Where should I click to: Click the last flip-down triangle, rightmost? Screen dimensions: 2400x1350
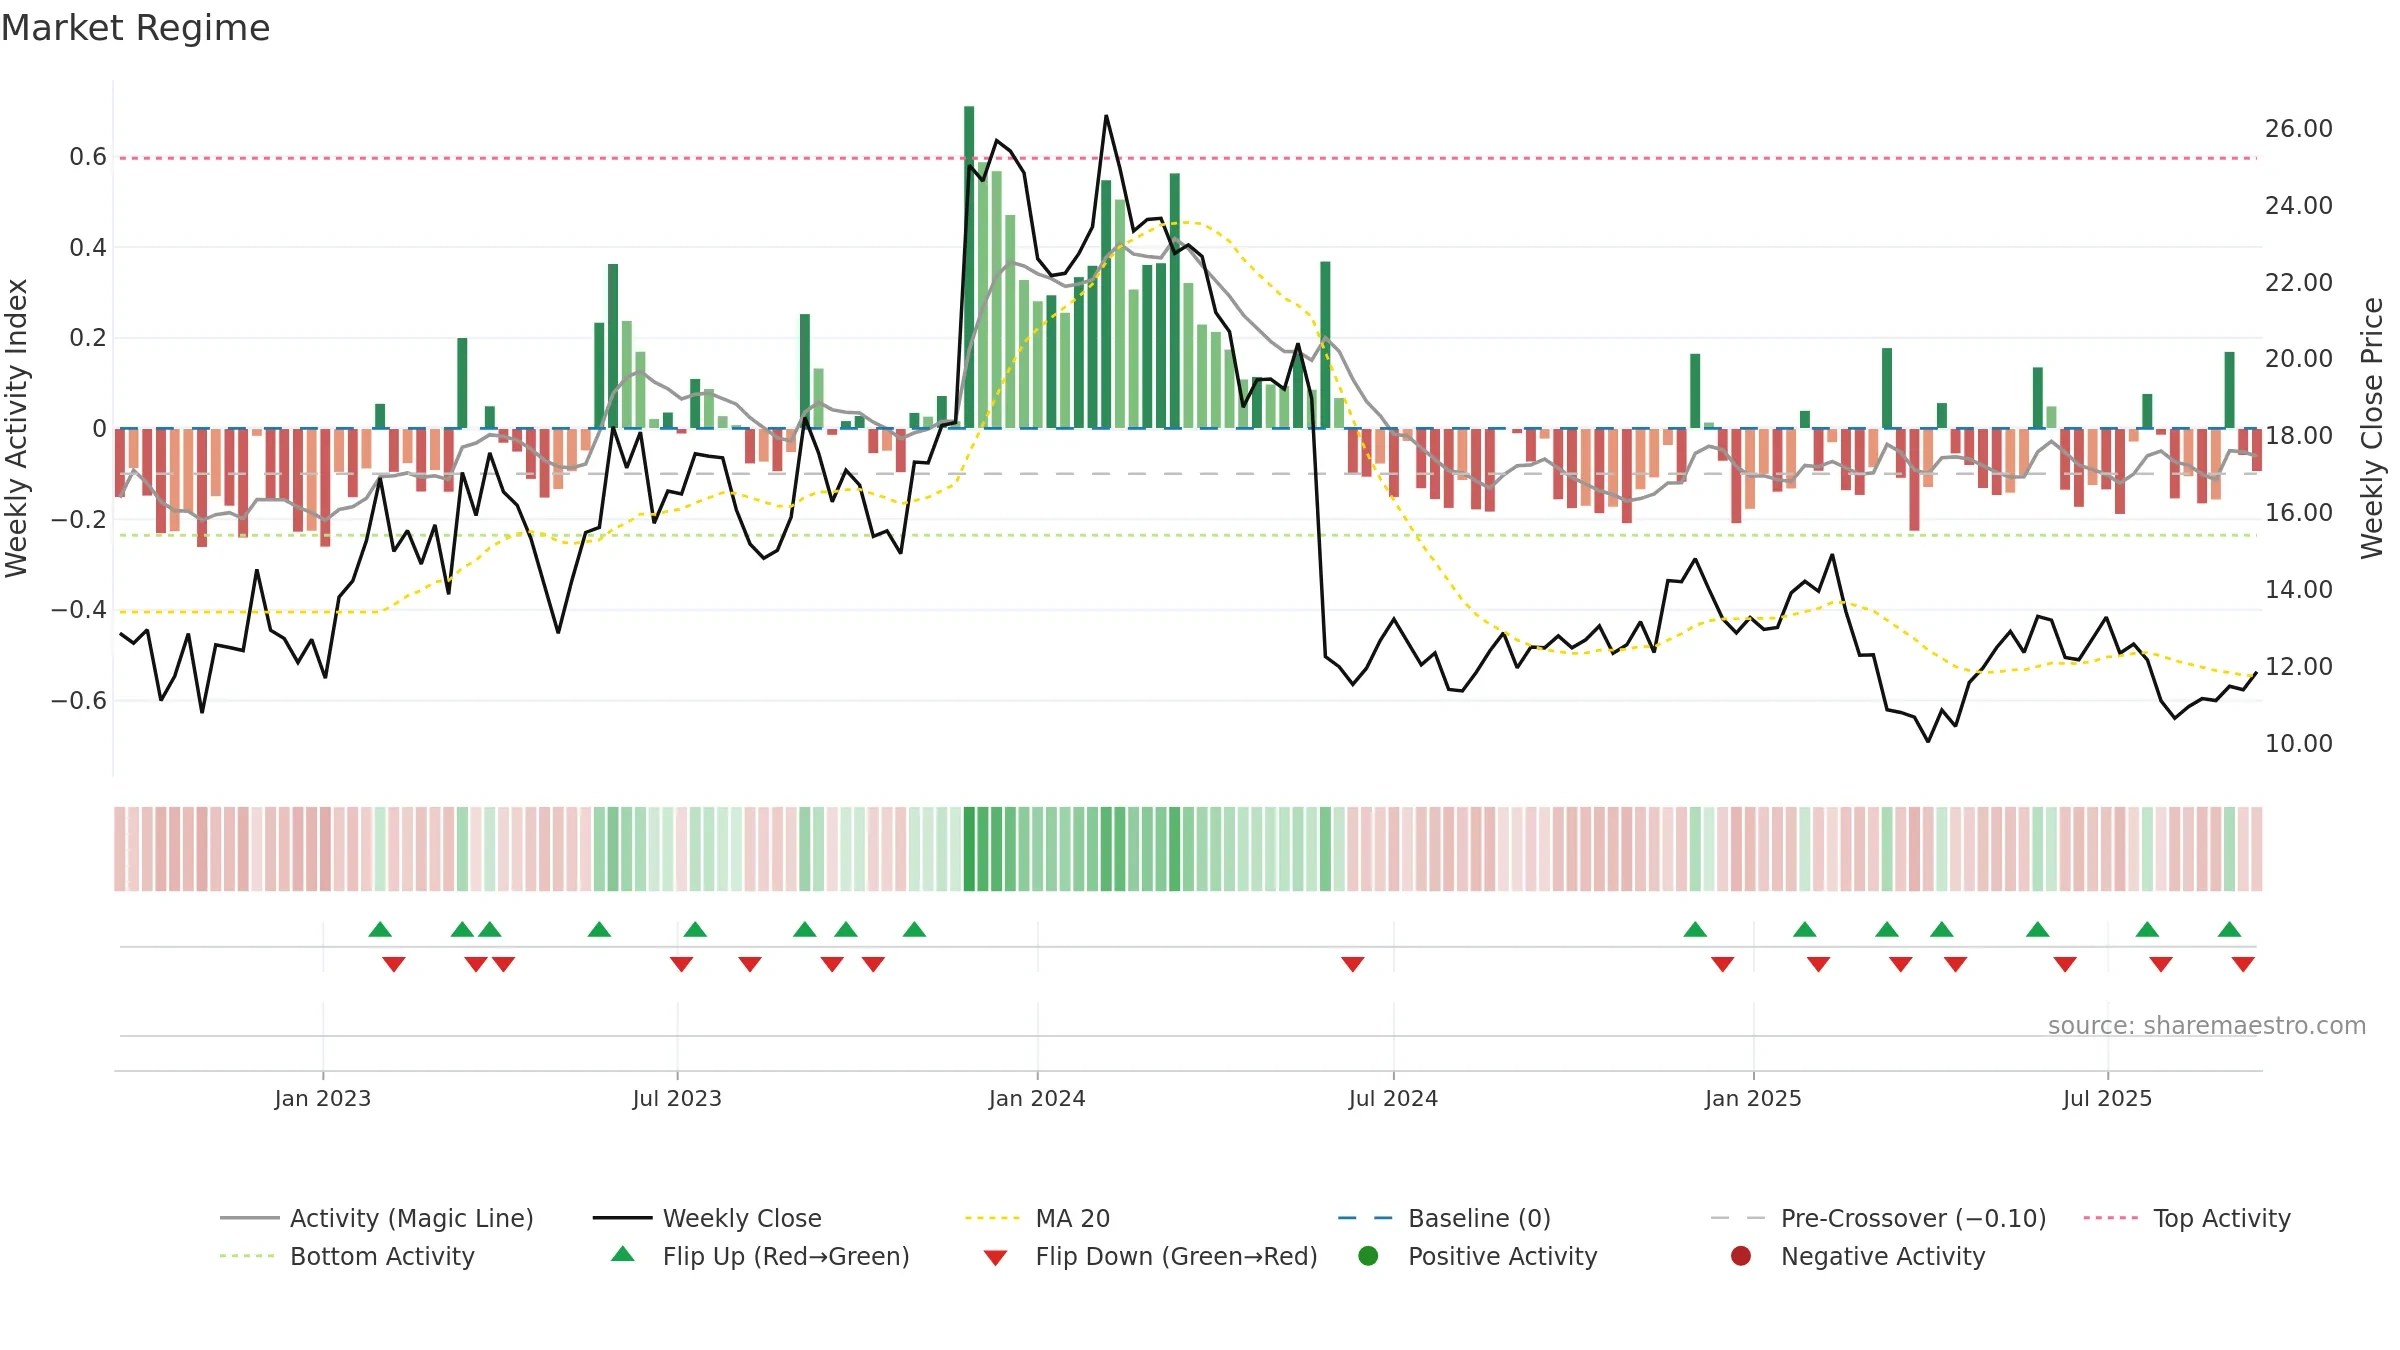click(x=2243, y=964)
